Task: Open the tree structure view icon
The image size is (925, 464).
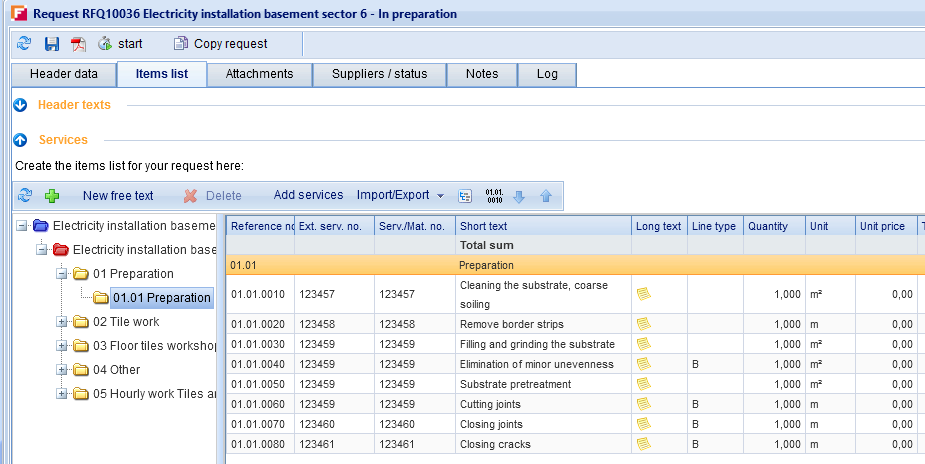Action: click(465, 196)
